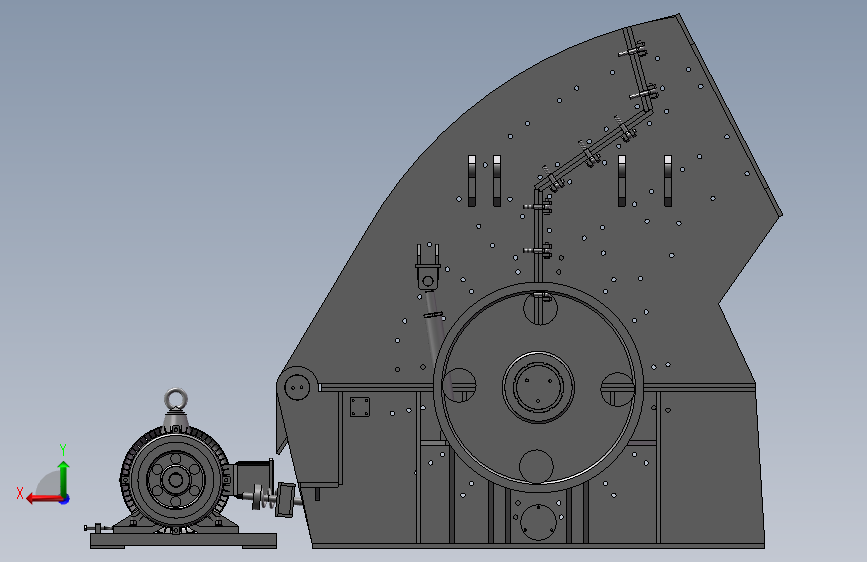This screenshot has height=562, width=867.
Task: Select the central shaft hub of the rotor
Action: [x=538, y=386]
